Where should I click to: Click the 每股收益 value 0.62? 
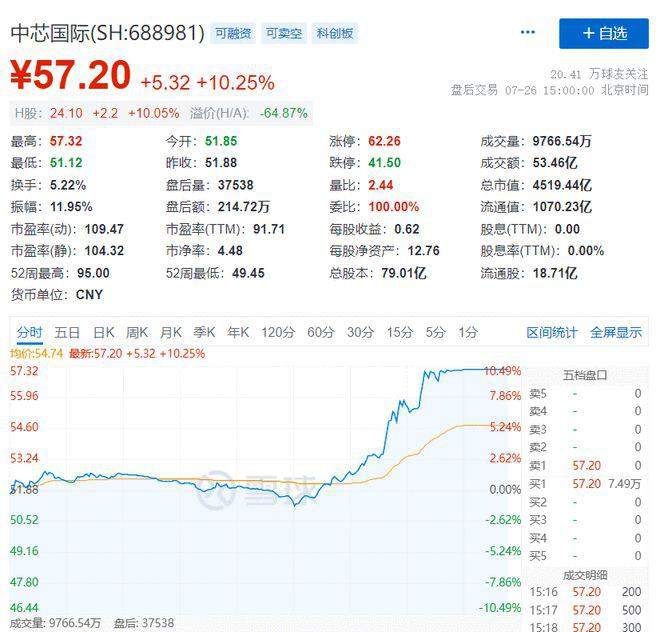(407, 229)
